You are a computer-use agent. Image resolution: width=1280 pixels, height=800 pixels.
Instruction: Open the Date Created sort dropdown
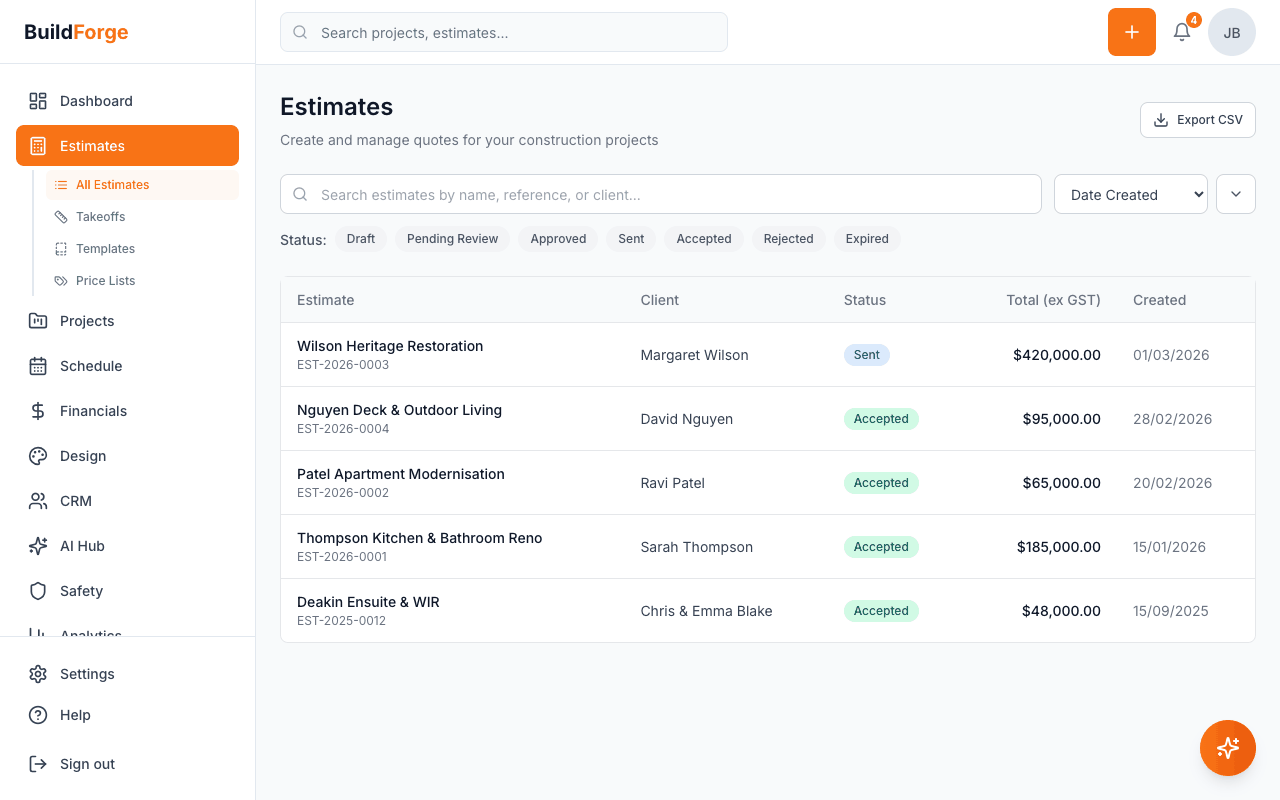point(1130,194)
